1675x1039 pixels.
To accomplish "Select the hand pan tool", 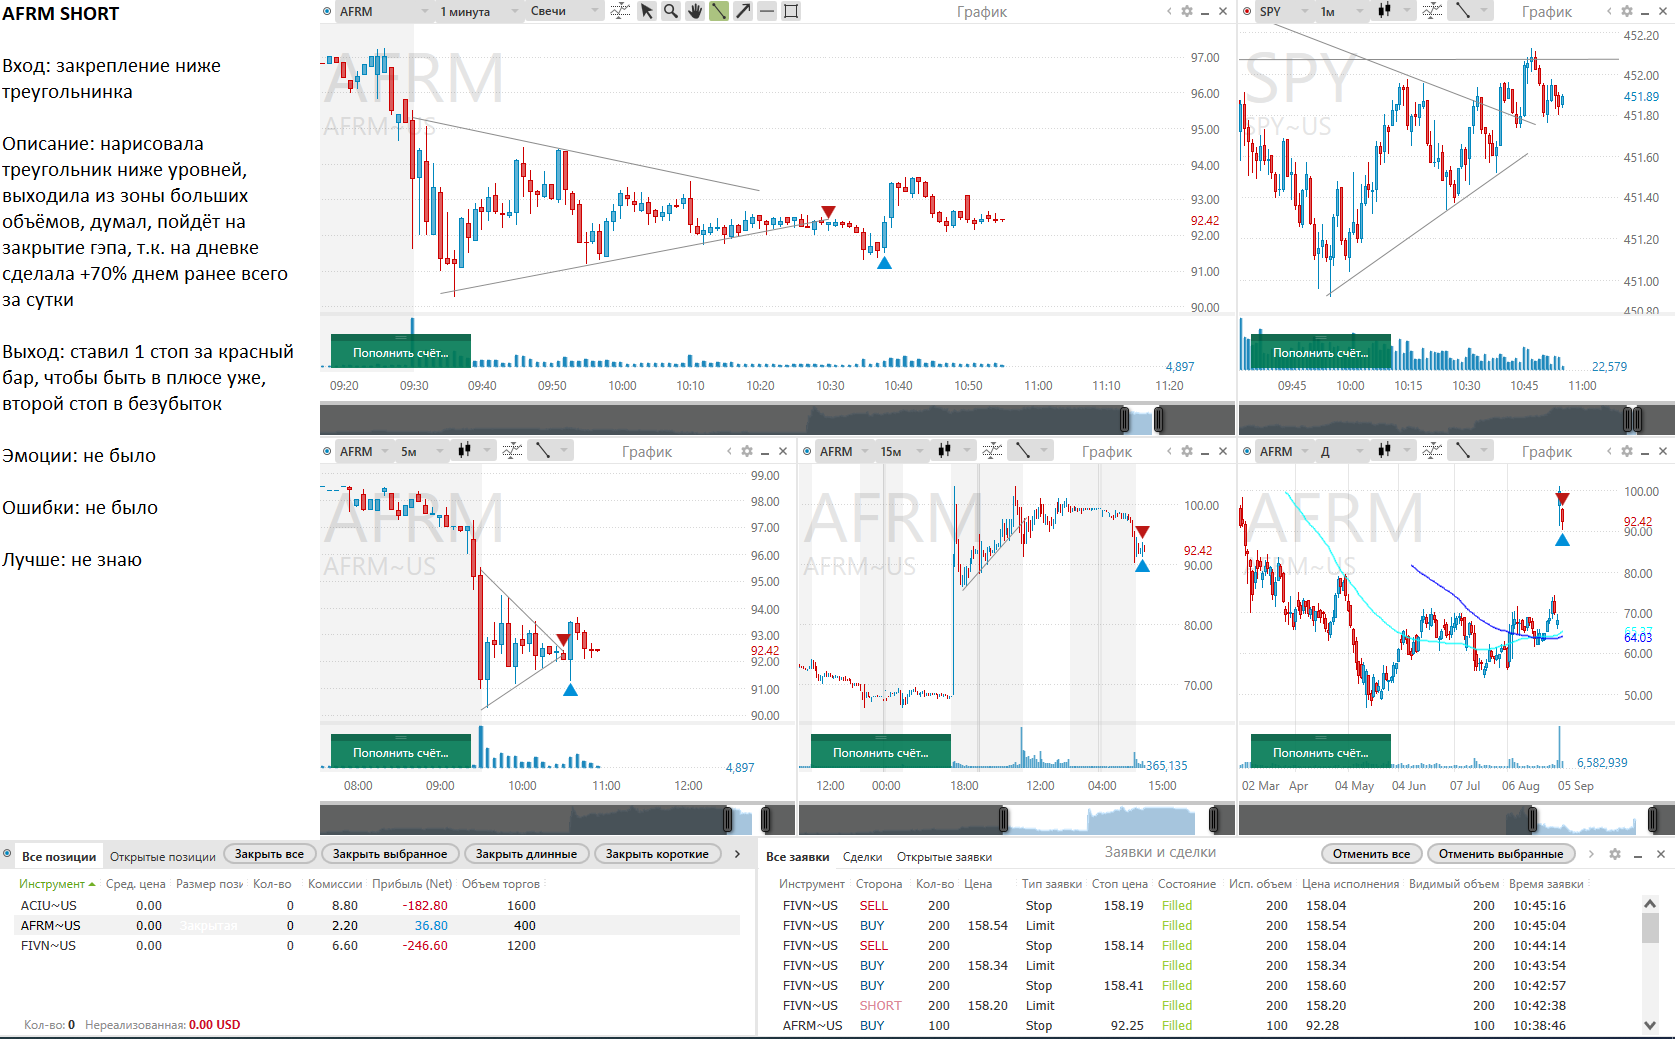I will pos(695,11).
